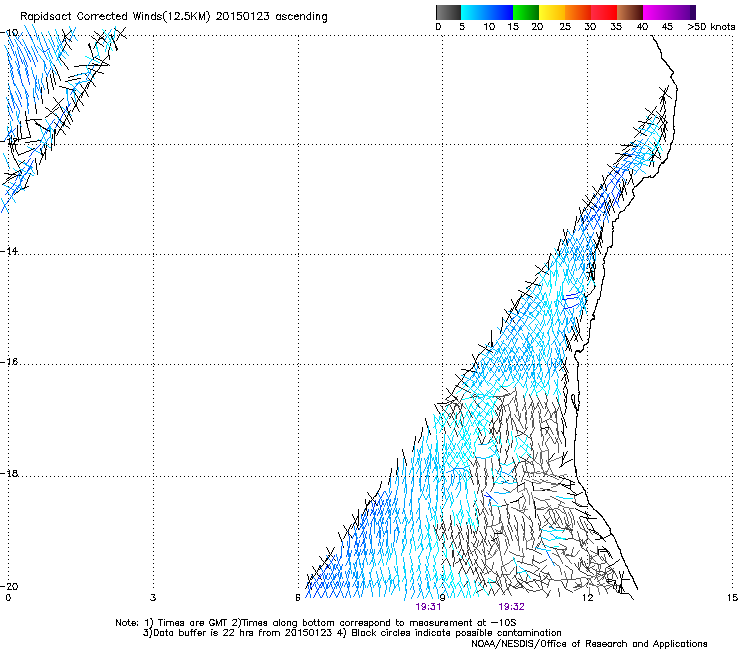Click the latitude label '-20'
The height and width of the screenshot is (650, 740).
[9, 586]
